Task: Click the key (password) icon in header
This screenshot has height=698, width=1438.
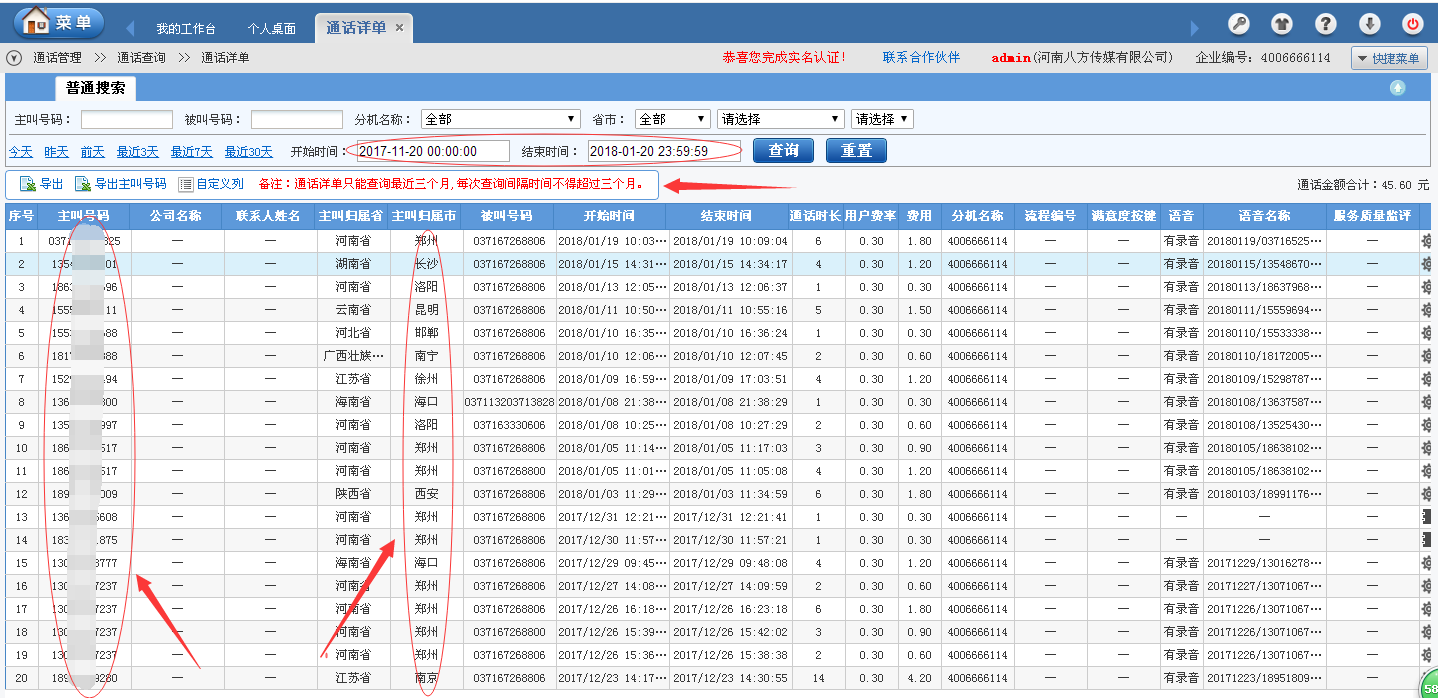Action: [x=1238, y=24]
